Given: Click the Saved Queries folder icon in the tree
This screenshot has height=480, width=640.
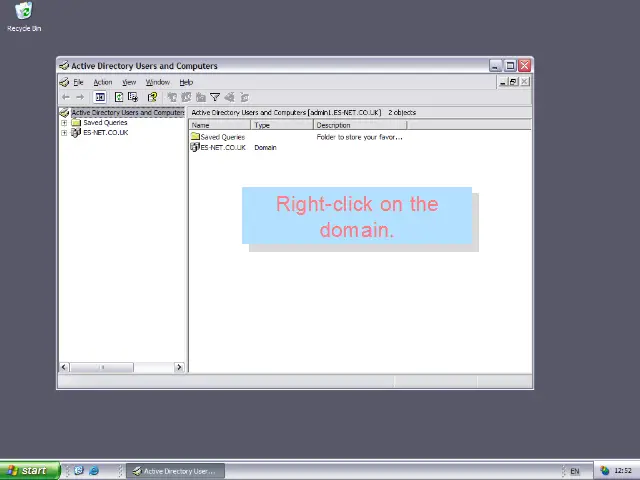Looking at the screenshot, I should click(x=76, y=122).
